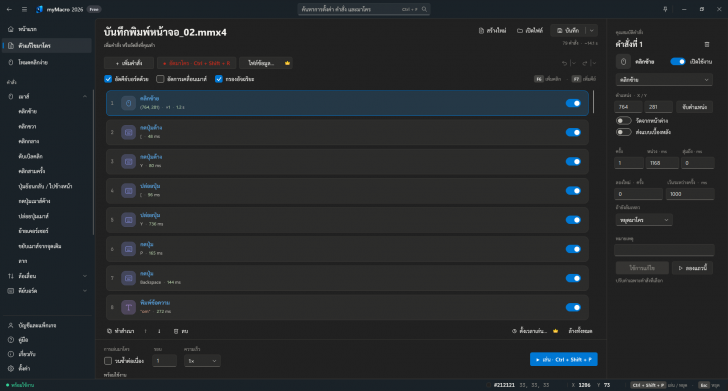Click the duplicate icon below the list
Image resolution: width=728 pixels, height=391 pixels.
(109, 331)
